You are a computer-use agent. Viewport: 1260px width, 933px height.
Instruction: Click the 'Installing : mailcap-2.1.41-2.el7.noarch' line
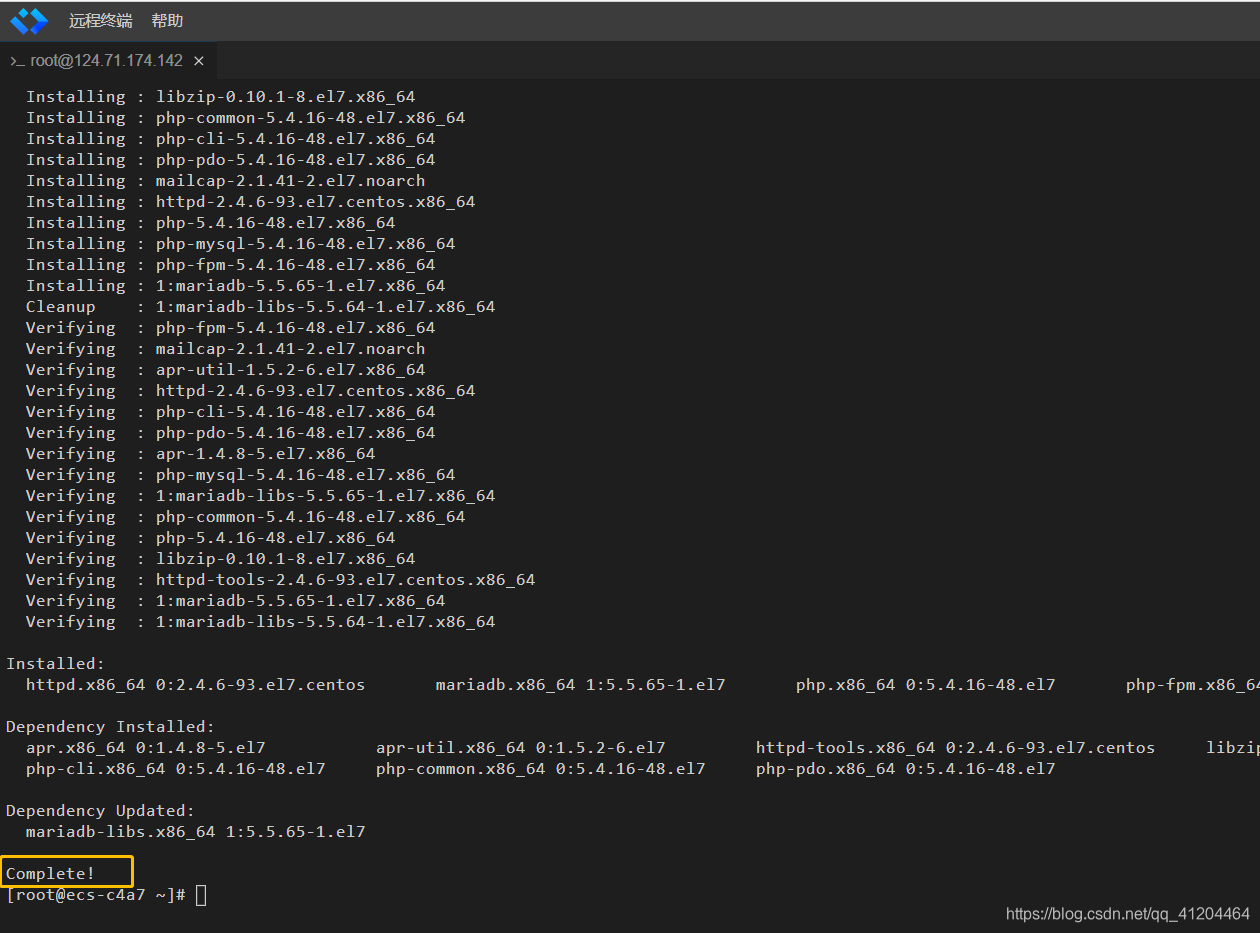coord(225,181)
